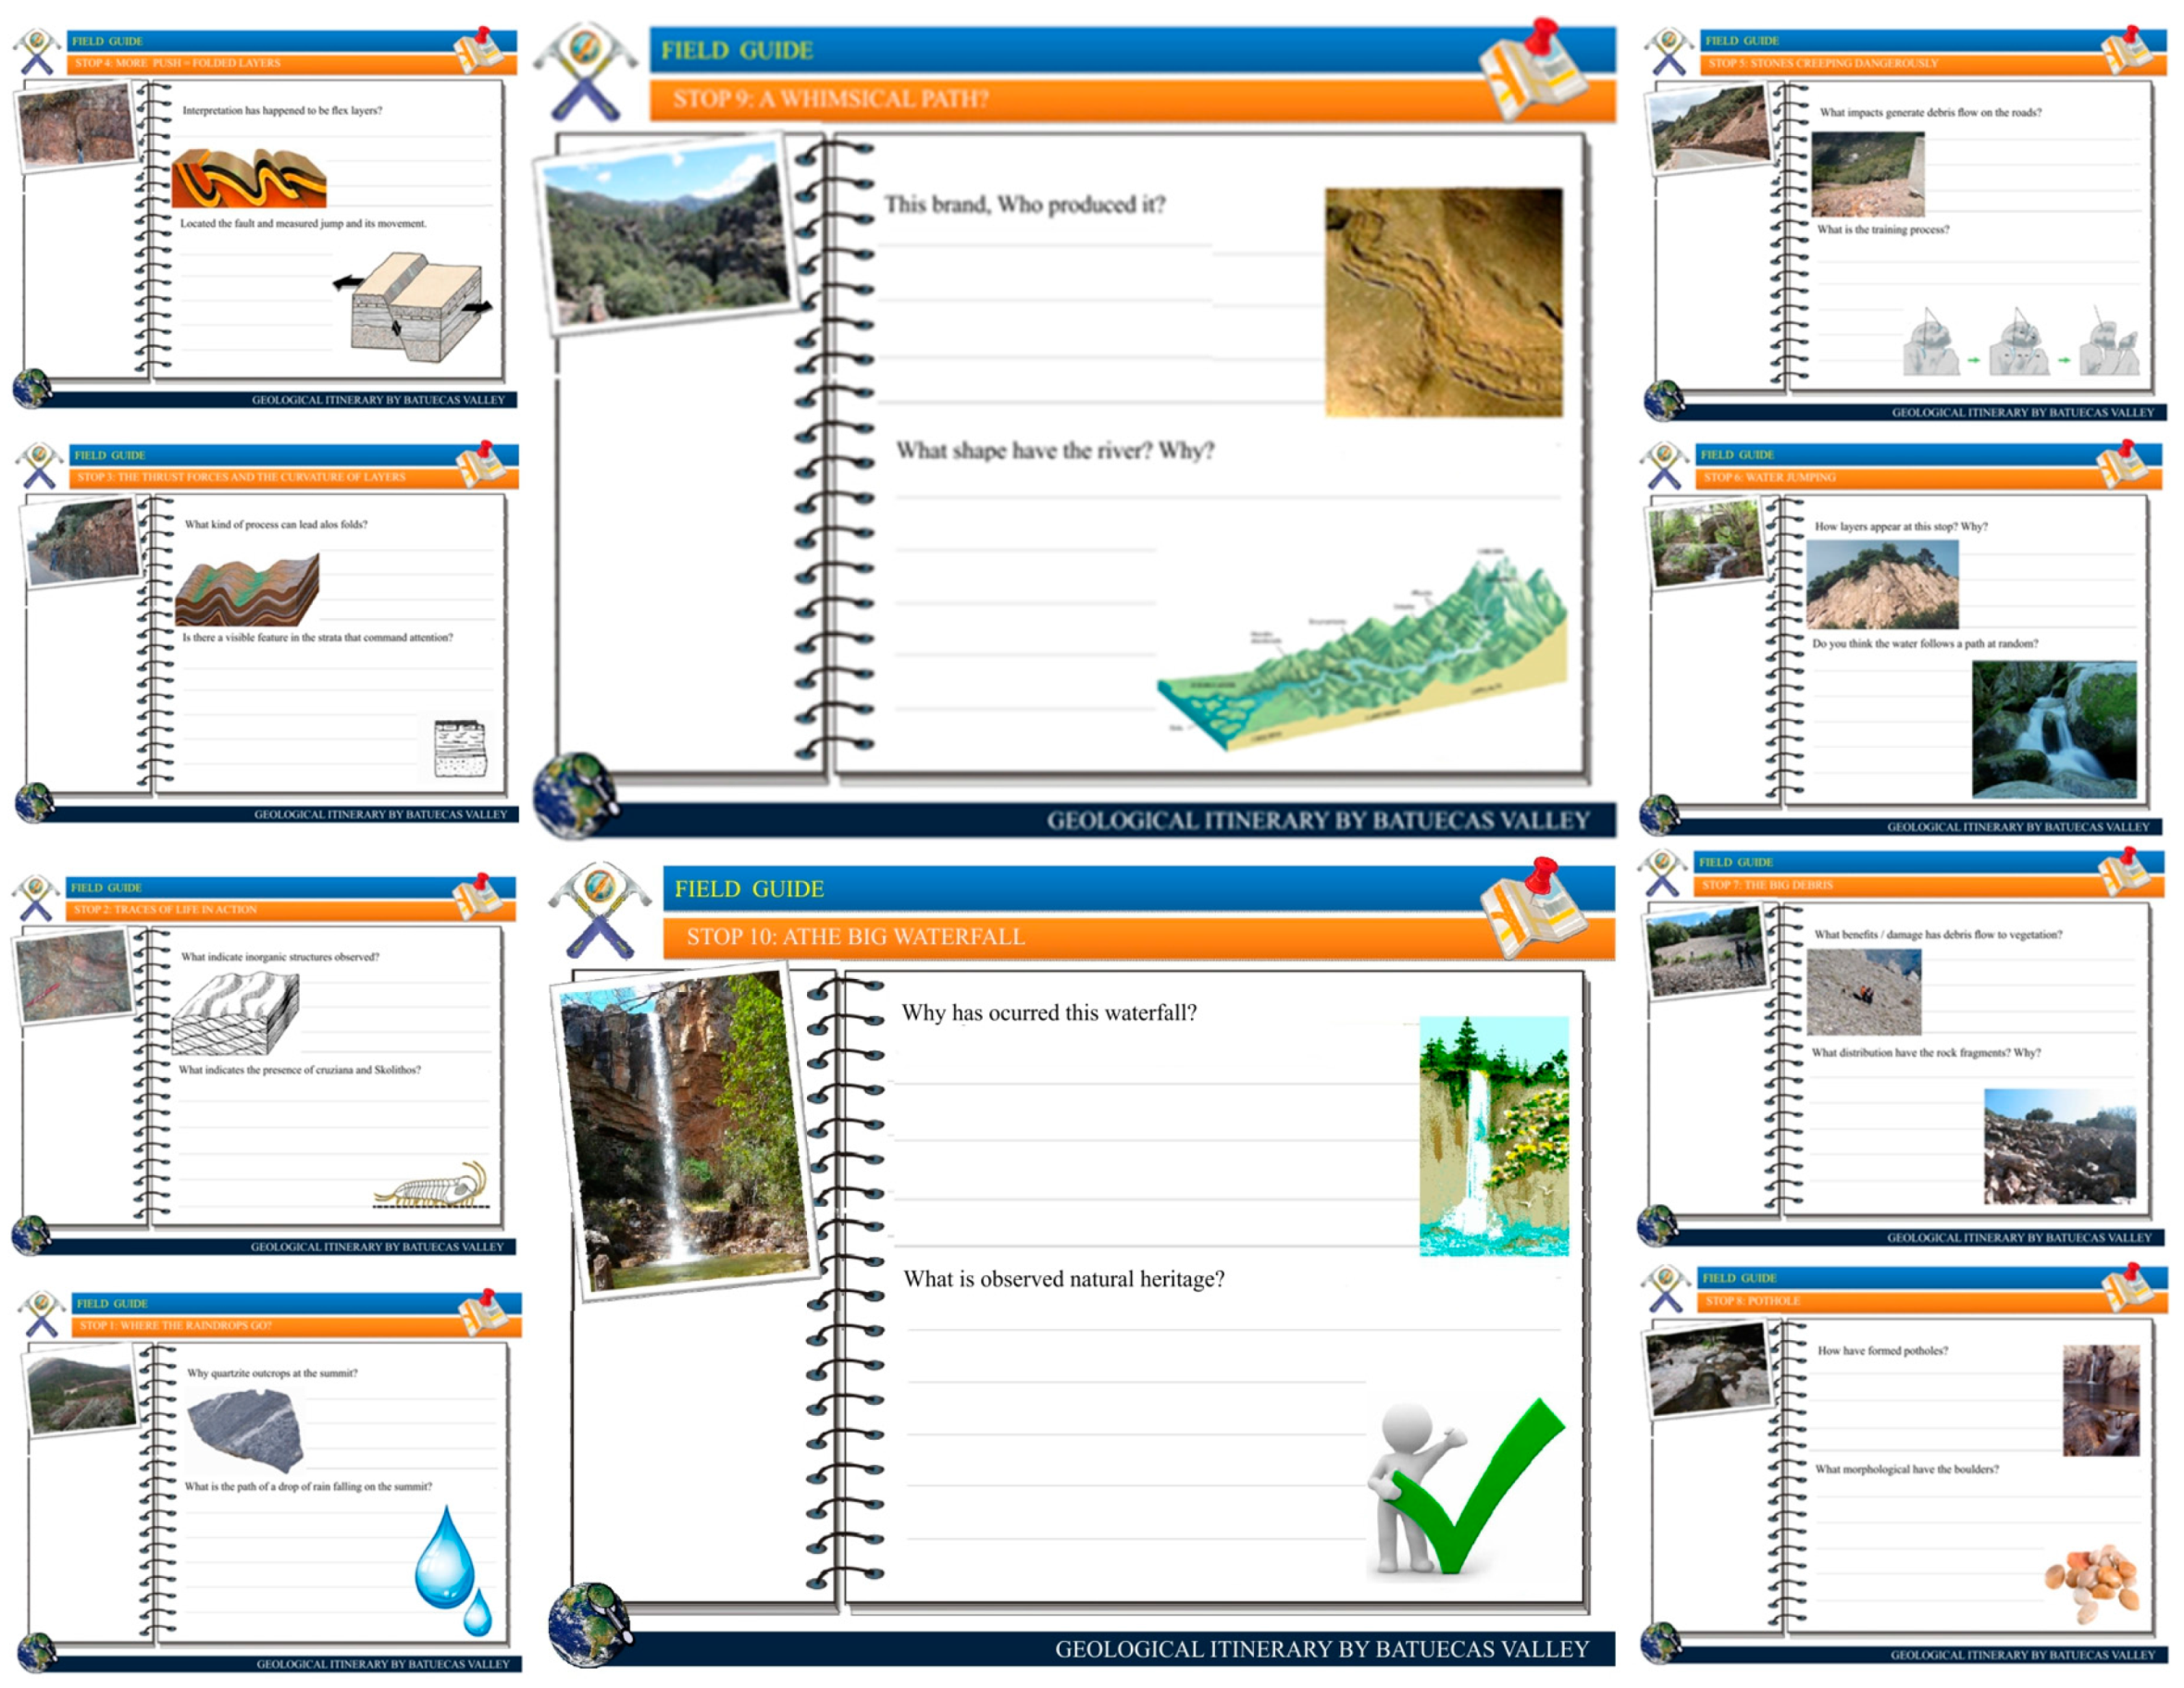This screenshot has height=1688, width=2184.
Task: Click the globe with magnifier at Stop 9 footer
Action: pos(575,795)
